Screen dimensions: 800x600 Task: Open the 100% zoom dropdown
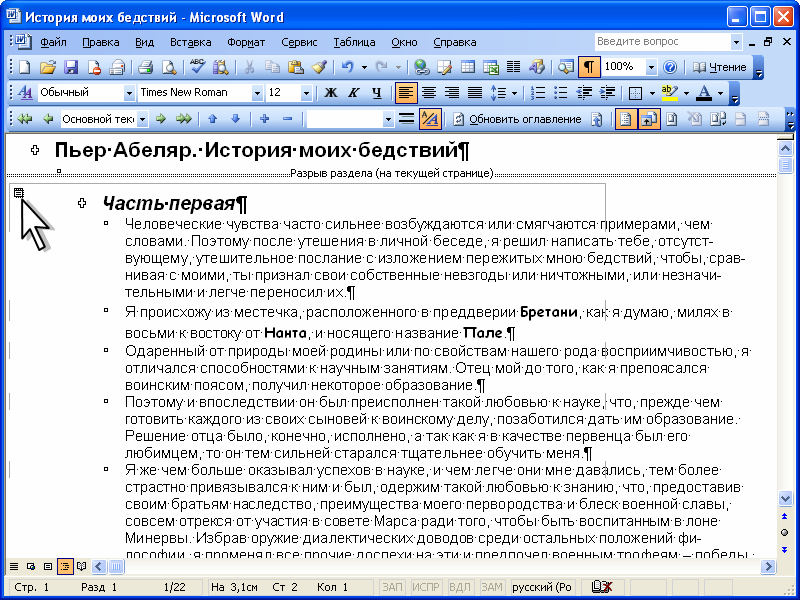(651, 67)
